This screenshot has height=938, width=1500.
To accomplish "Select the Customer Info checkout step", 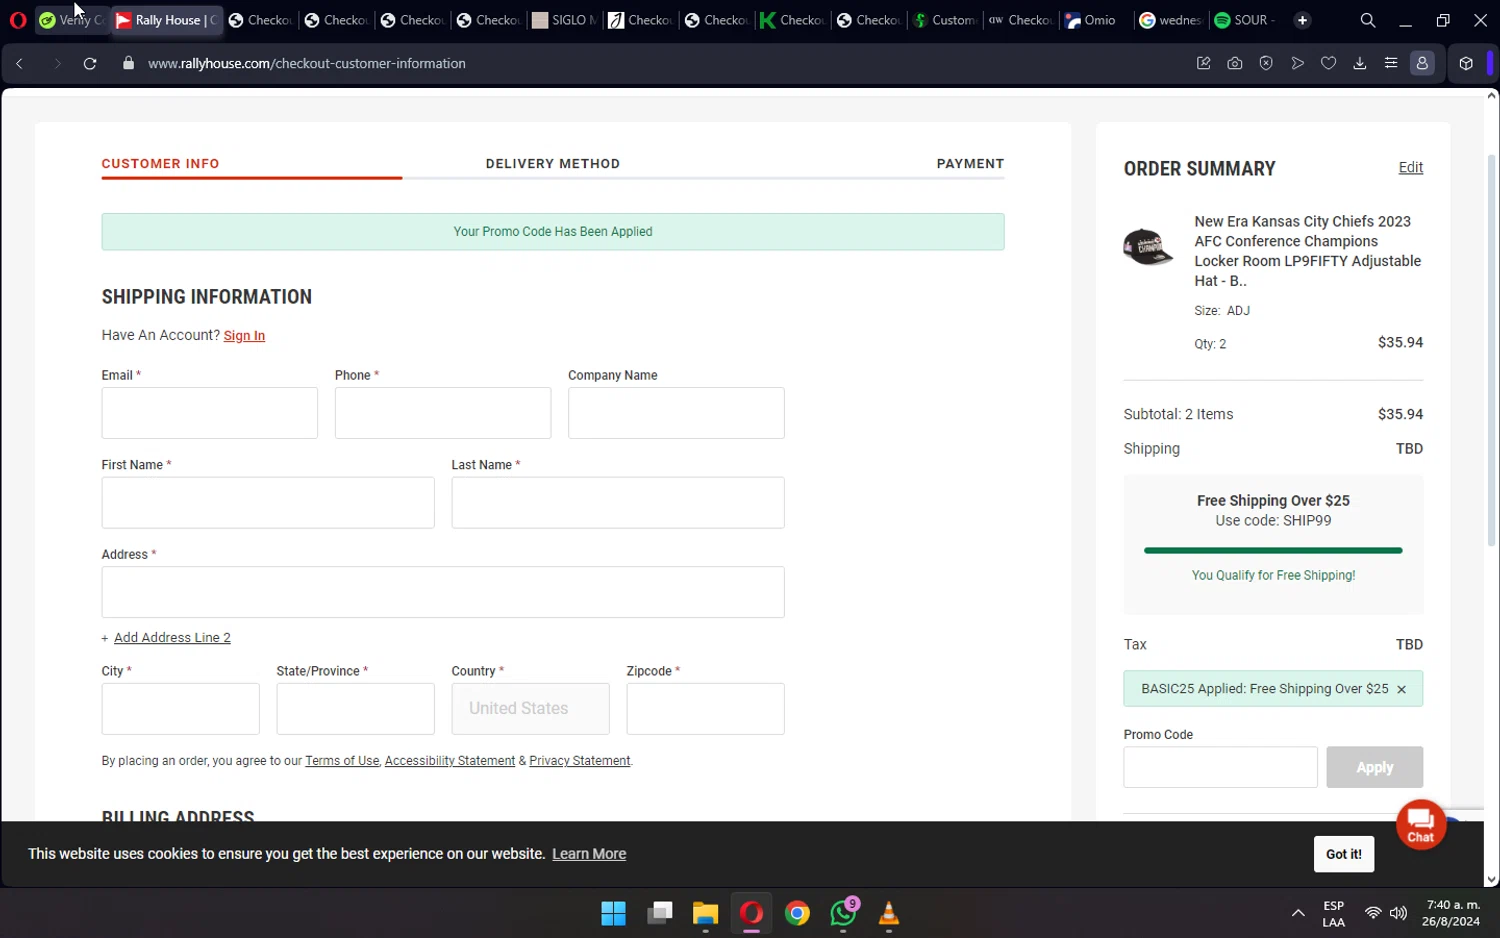I will coord(160,164).
